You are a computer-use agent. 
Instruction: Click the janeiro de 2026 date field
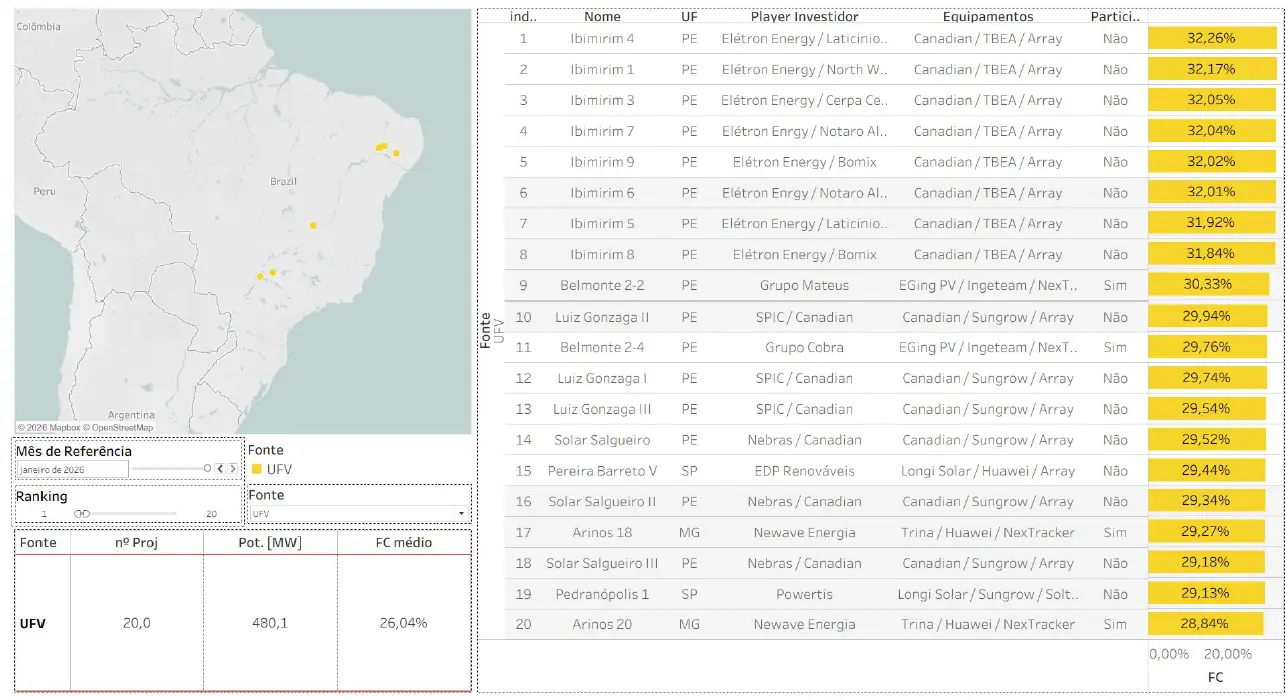pyautogui.click(x=72, y=469)
